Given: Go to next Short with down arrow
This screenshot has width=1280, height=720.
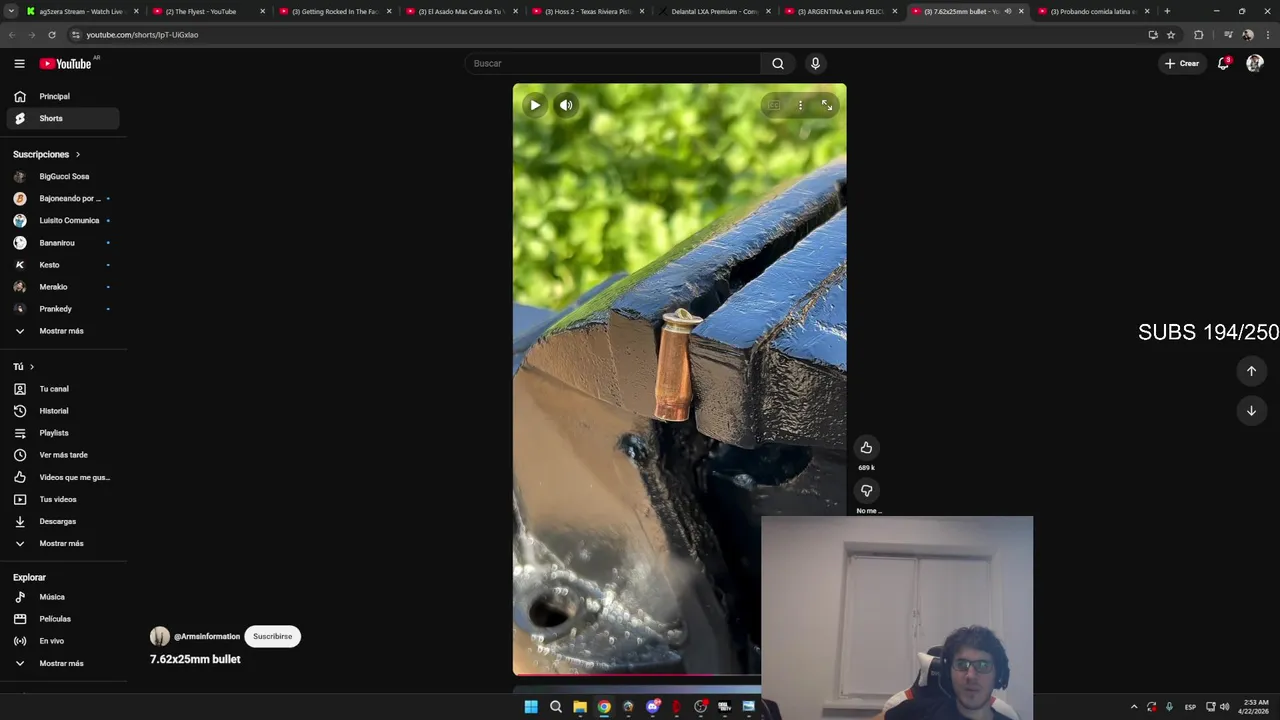Looking at the screenshot, I should tap(1251, 411).
